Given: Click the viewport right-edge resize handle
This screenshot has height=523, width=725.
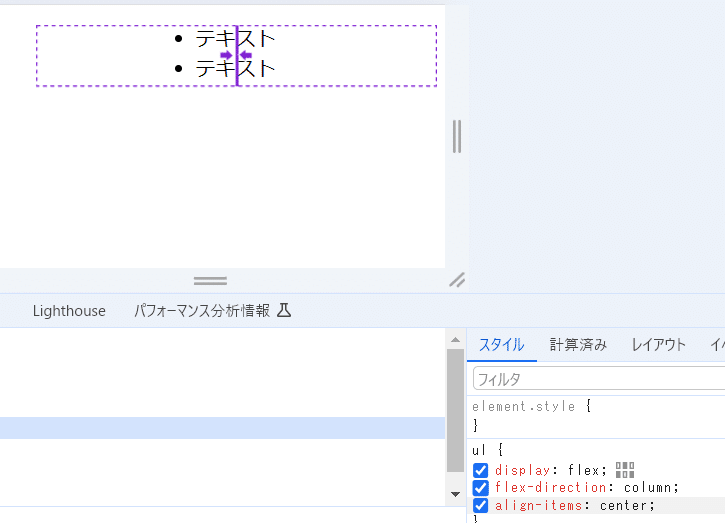Looking at the screenshot, I should pyautogui.click(x=457, y=136).
